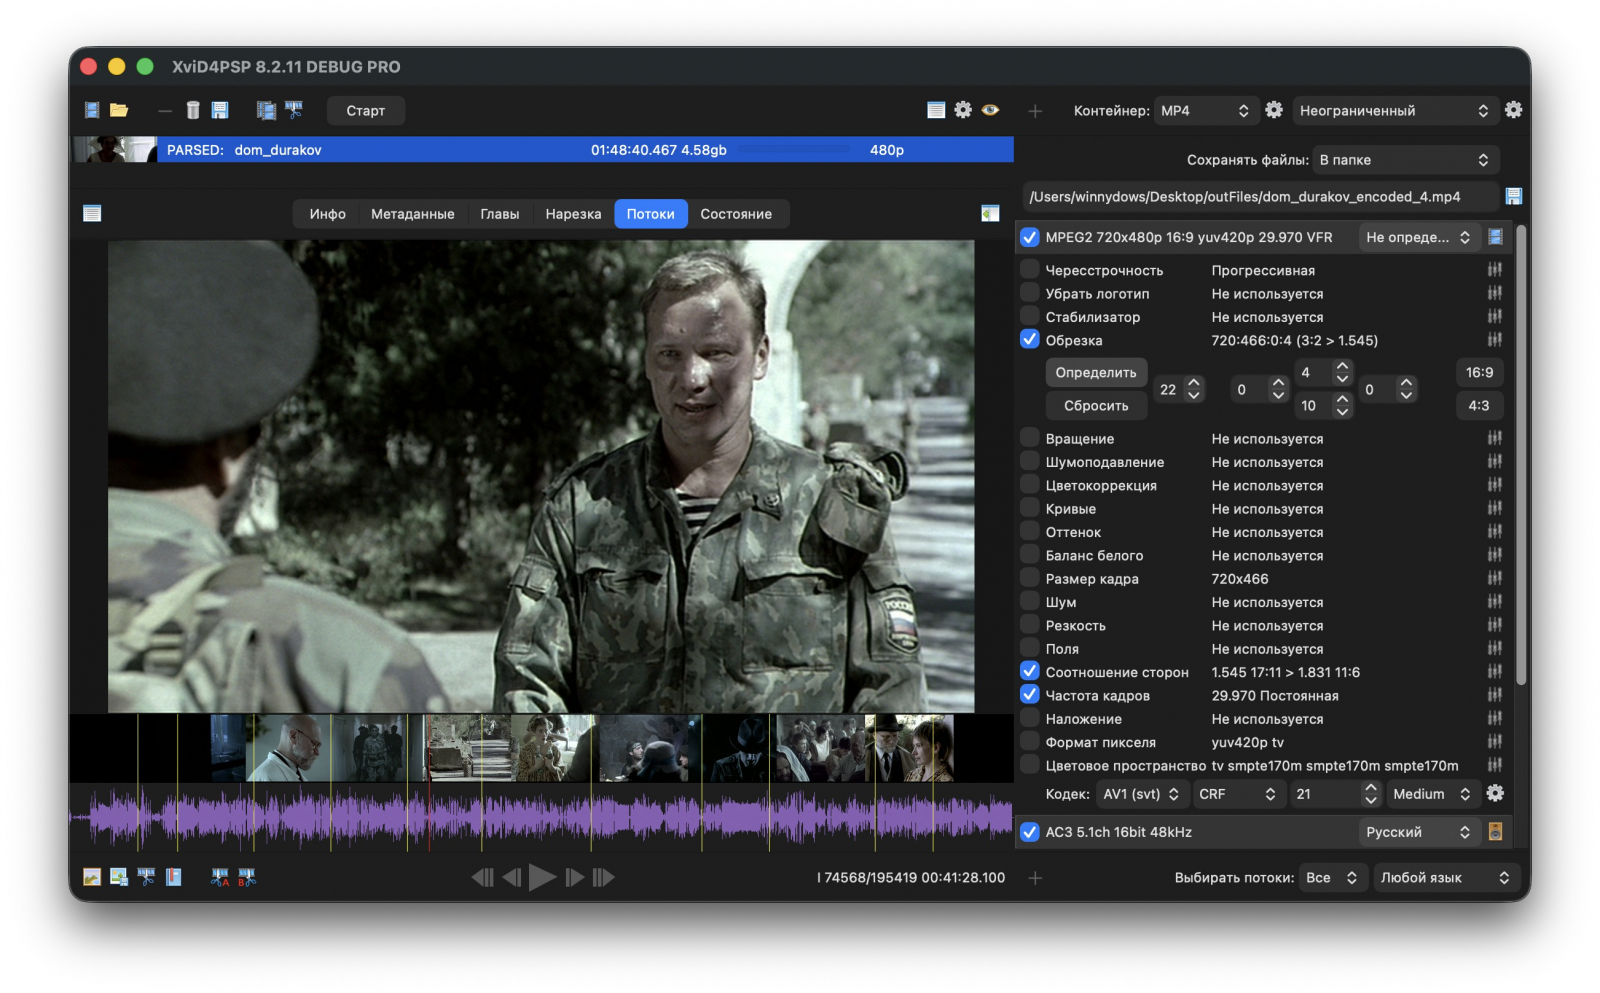Click the Определить crop button
The image size is (1600, 993).
pos(1096,372)
